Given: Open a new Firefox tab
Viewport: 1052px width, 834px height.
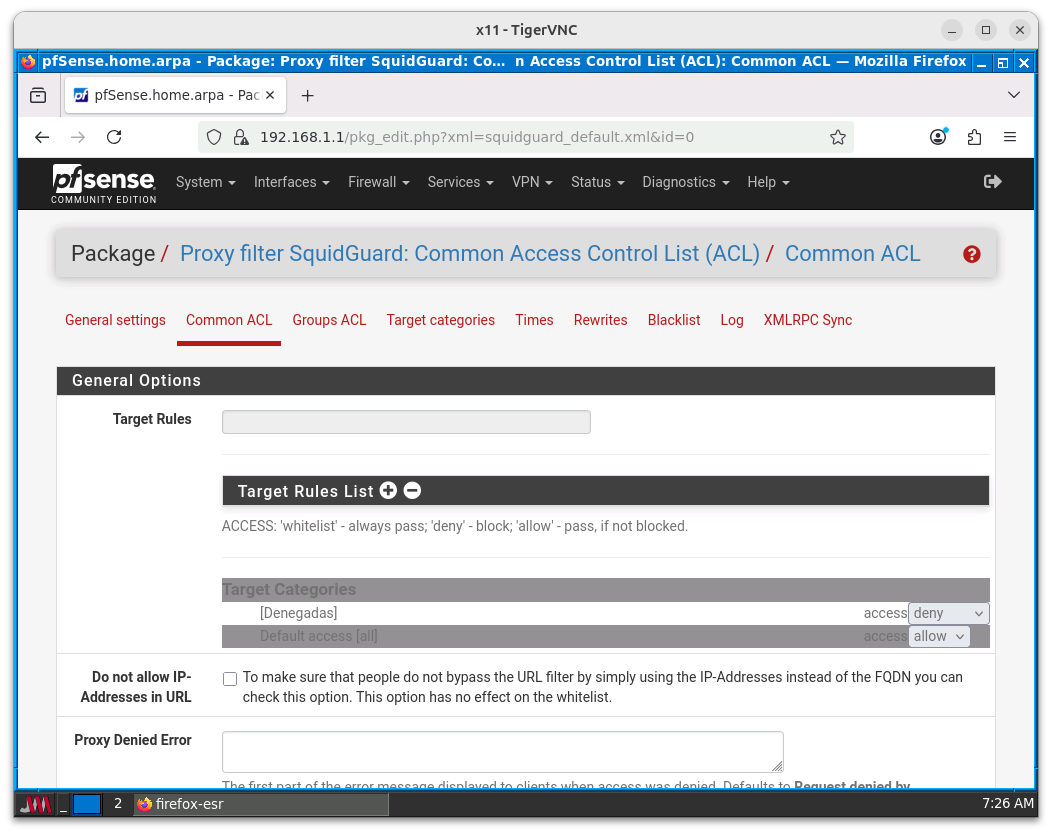Looking at the screenshot, I should [x=307, y=96].
